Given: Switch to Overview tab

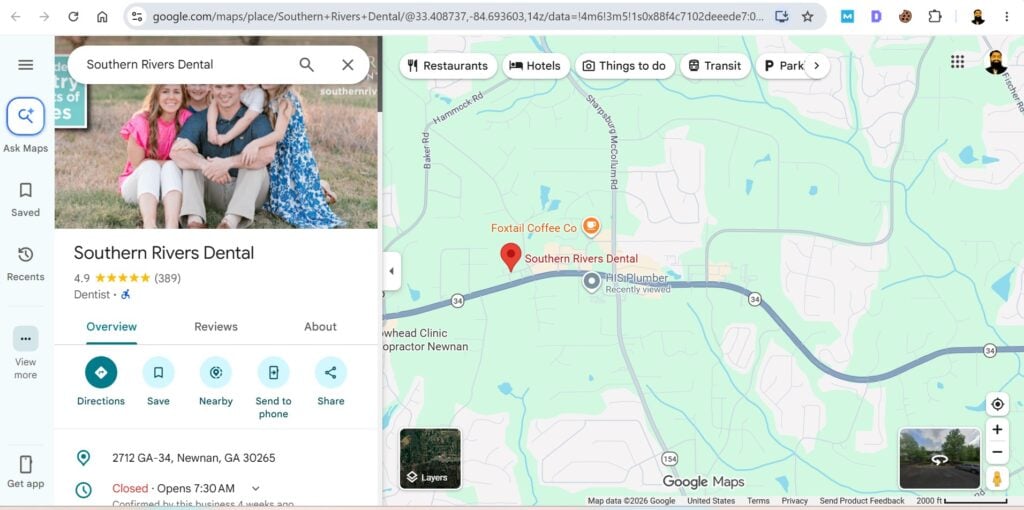Looking at the screenshot, I should pos(112,327).
